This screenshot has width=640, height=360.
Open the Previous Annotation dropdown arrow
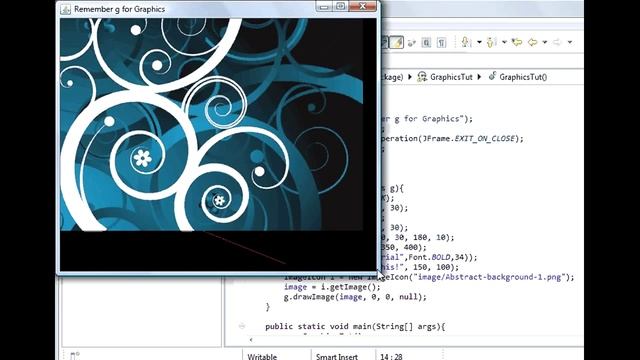(504, 42)
